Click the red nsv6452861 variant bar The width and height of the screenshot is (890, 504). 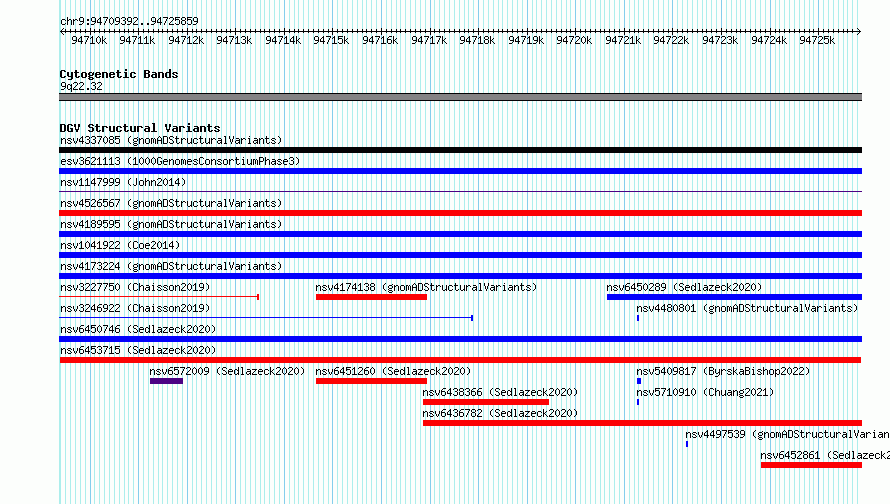tap(812, 465)
